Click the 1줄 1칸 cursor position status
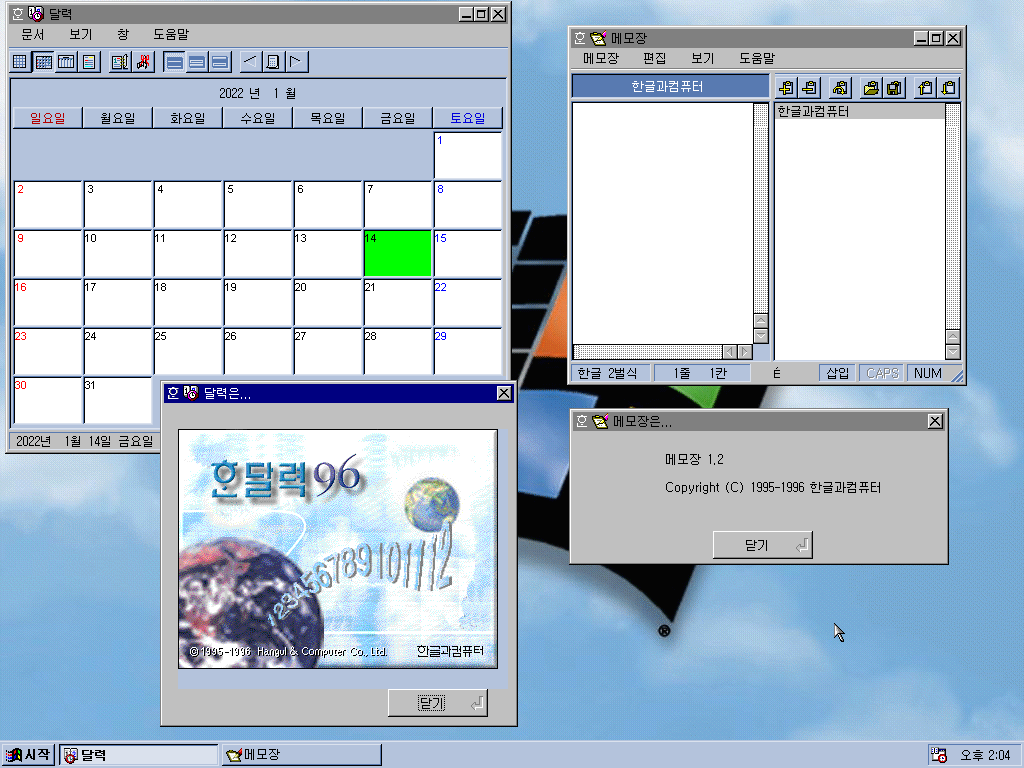The height and width of the screenshot is (768, 1024). coord(700,373)
